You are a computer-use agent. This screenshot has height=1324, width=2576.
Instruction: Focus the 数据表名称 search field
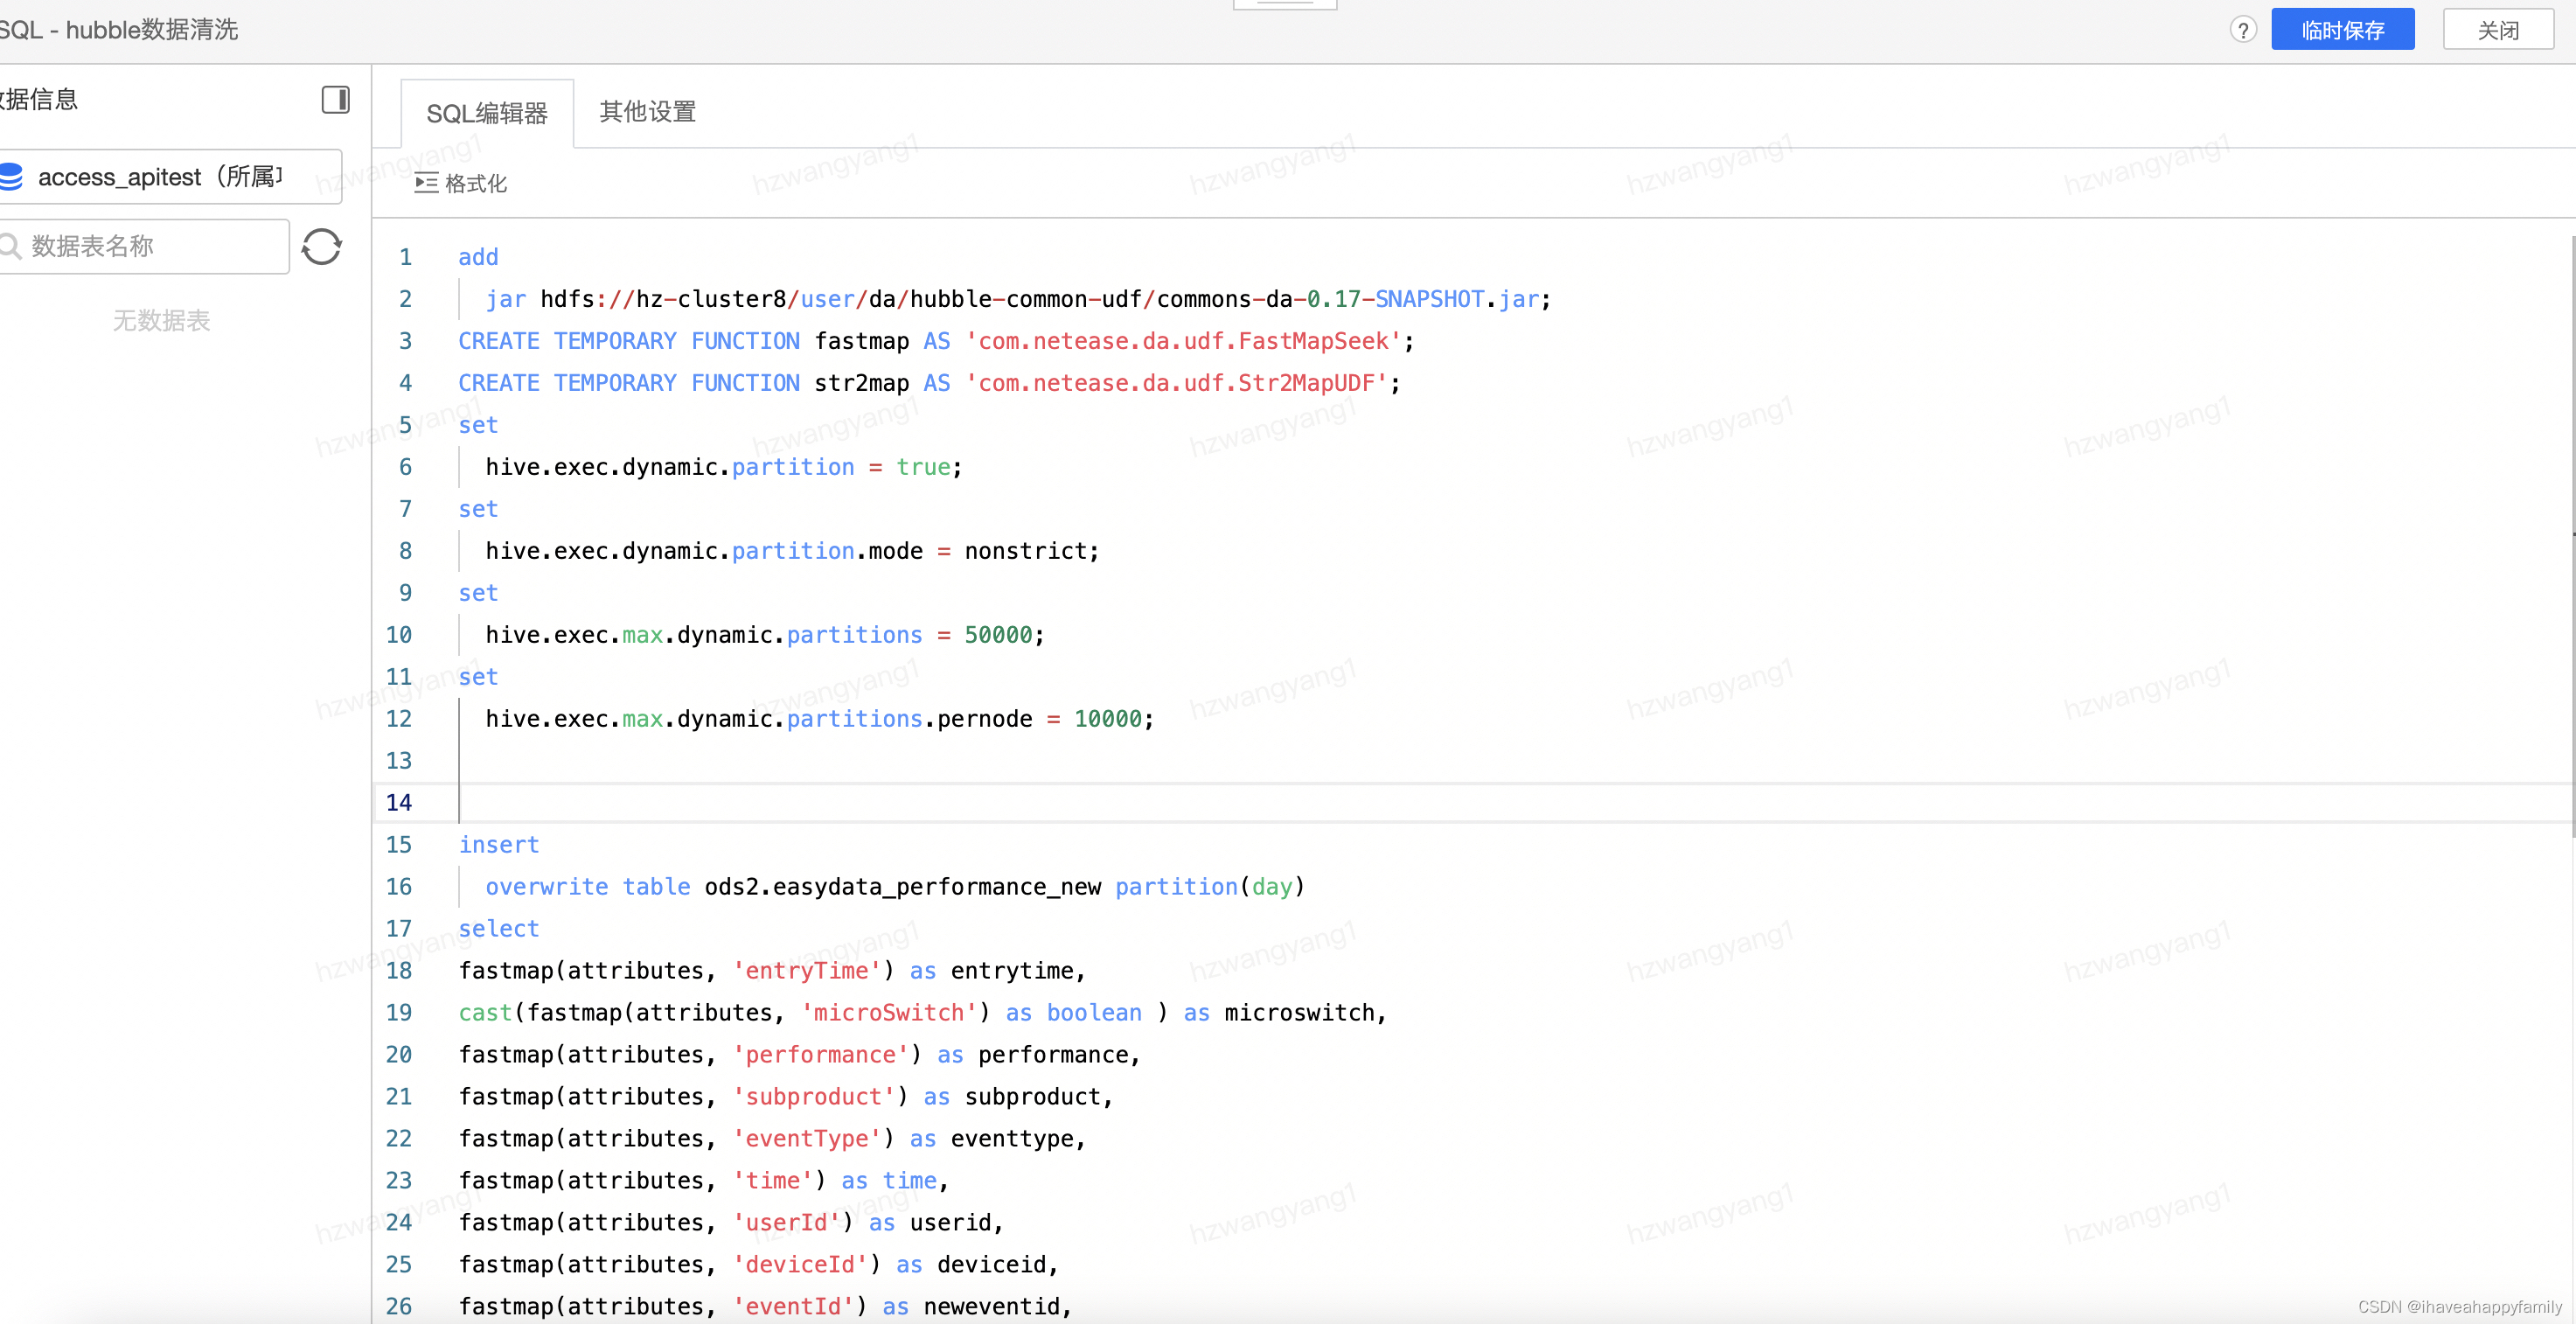(x=150, y=246)
